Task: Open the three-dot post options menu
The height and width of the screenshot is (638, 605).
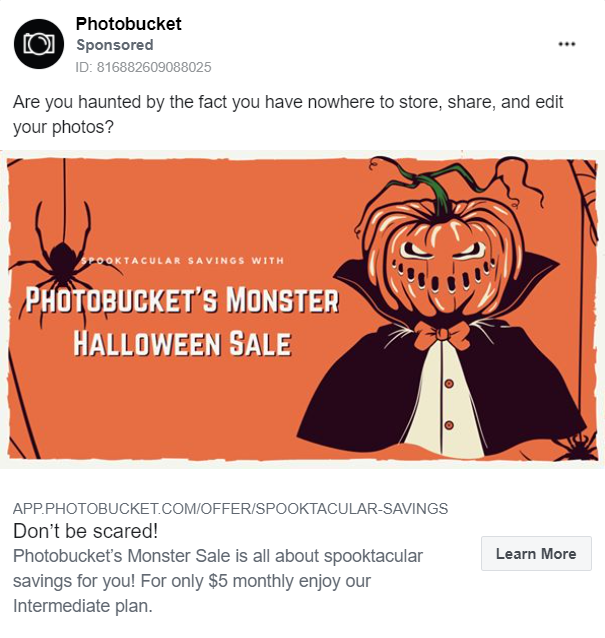Action: pos(567,44)
